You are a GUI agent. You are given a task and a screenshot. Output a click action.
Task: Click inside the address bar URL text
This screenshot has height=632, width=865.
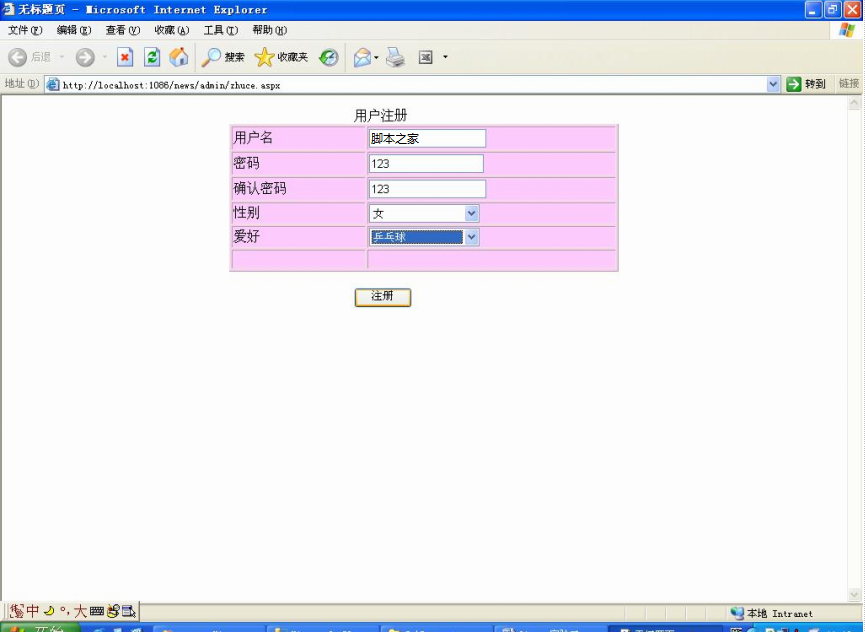(x=172, y=85)
